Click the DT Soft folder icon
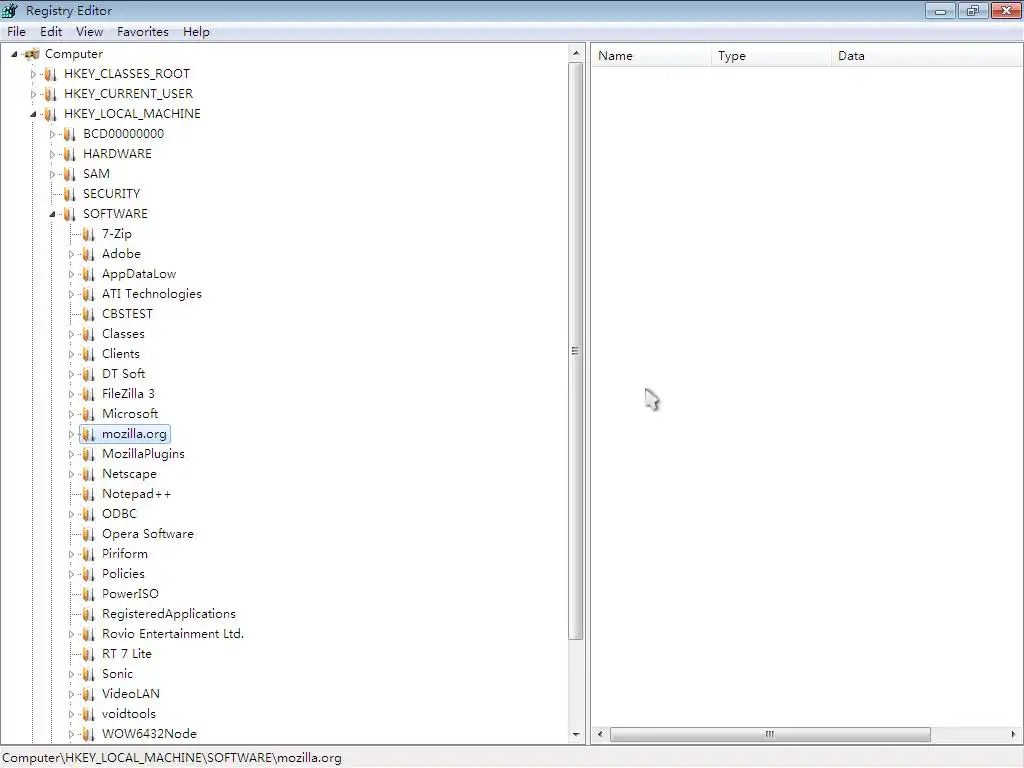The height and width of the screenshot is (768, 1024). 89,374
